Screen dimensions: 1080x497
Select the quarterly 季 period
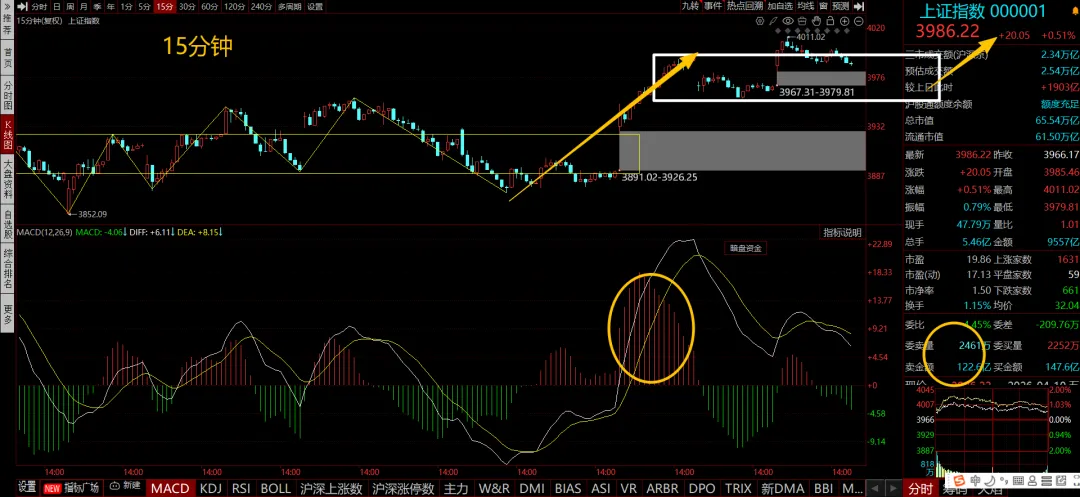(97, 6)
